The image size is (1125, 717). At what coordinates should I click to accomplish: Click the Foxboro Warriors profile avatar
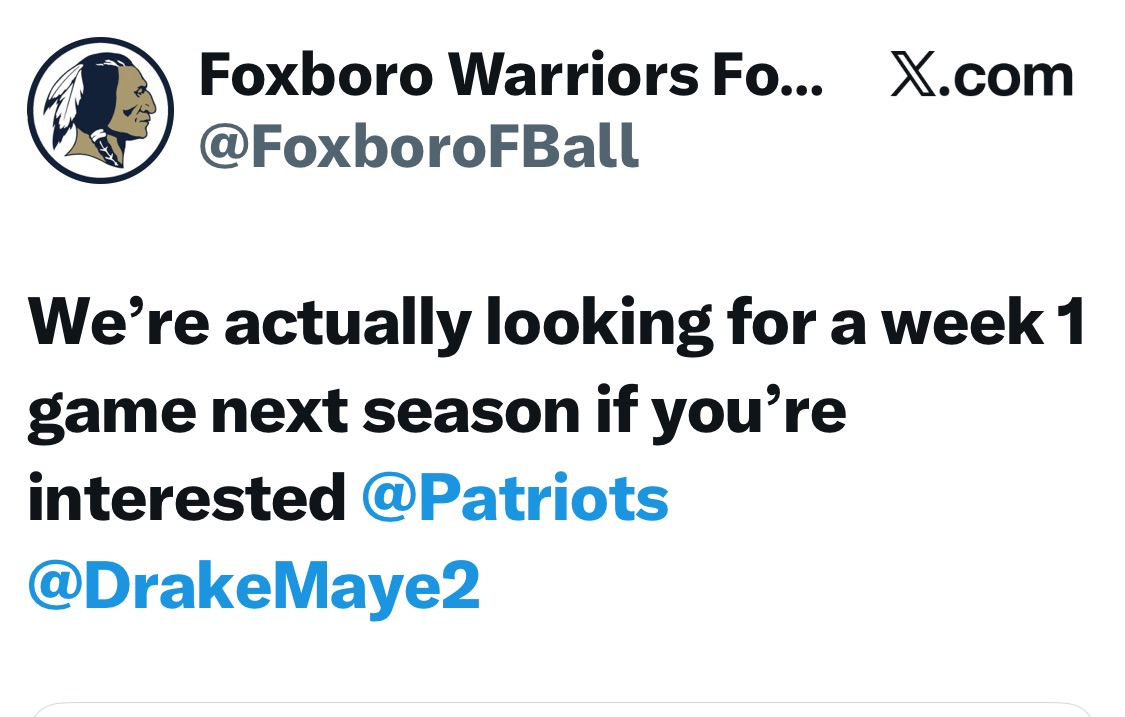[100, 110]
